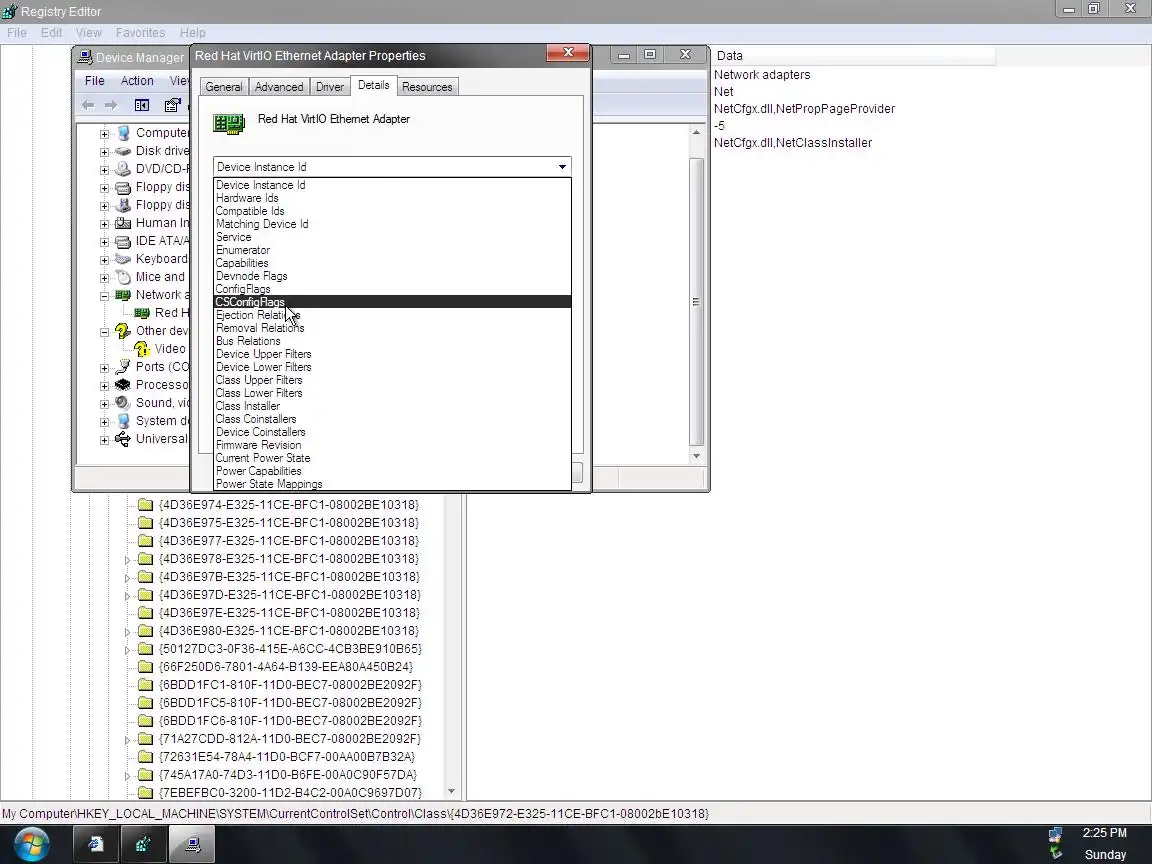Choose Current Power State from the list

pyautogui.click(x=392, y=458)
